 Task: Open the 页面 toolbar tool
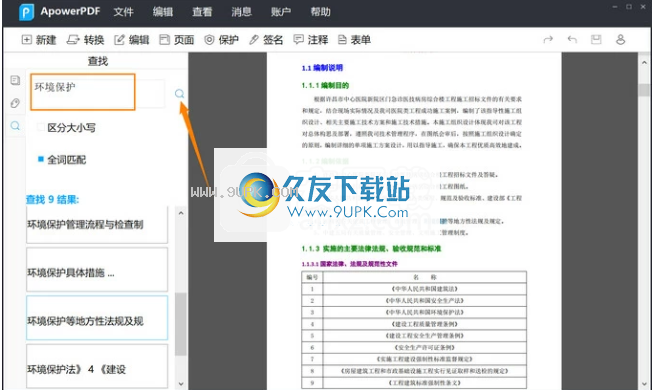(177, 40)
